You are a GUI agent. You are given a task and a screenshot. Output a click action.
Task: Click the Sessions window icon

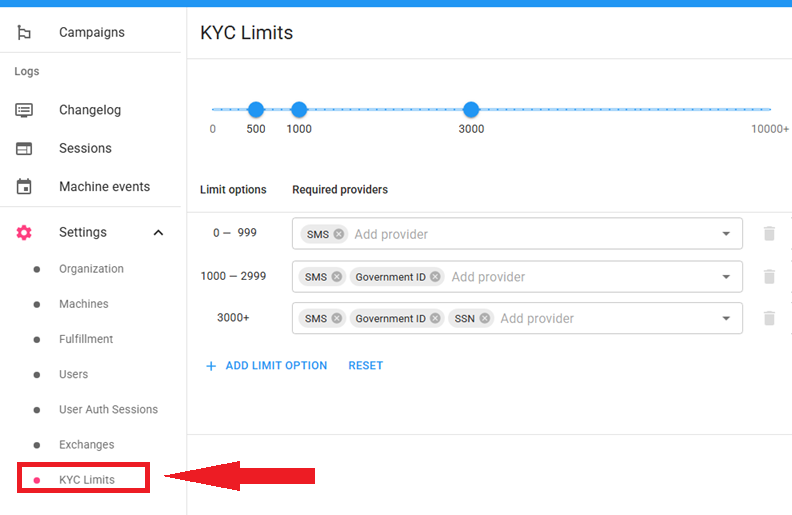click(24, 148)
